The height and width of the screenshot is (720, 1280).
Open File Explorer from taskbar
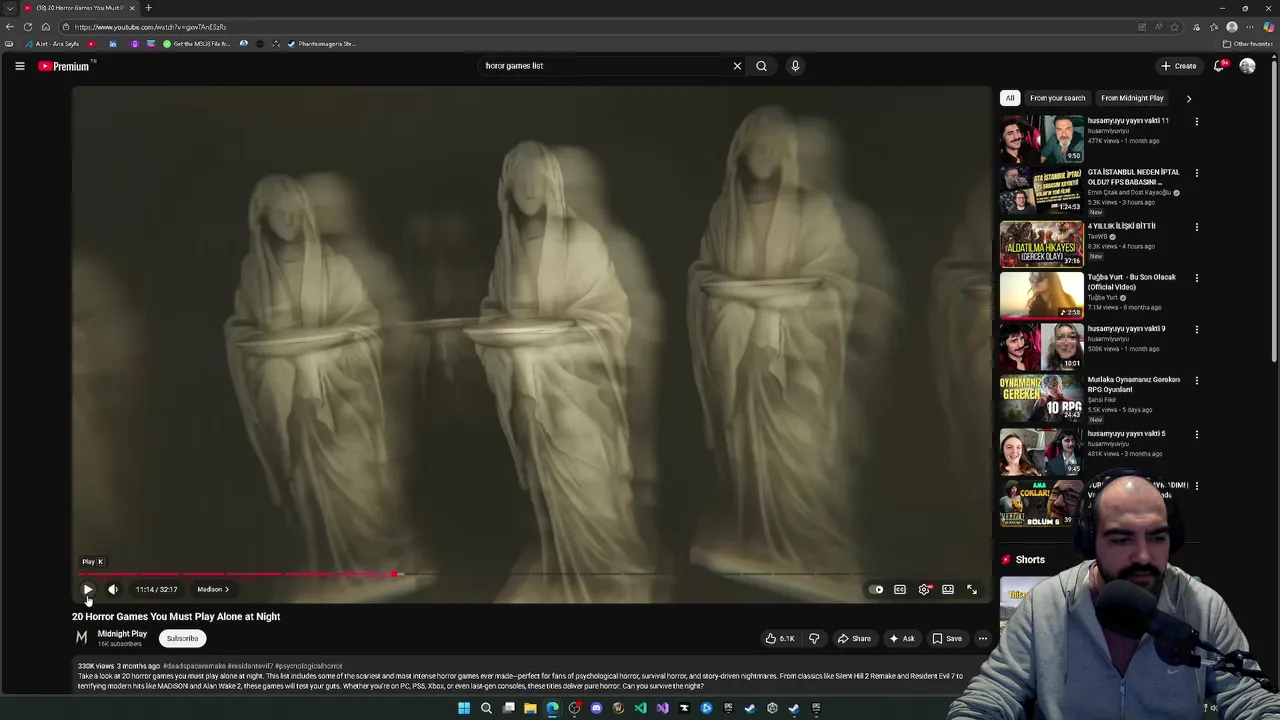tap(530, 708)
